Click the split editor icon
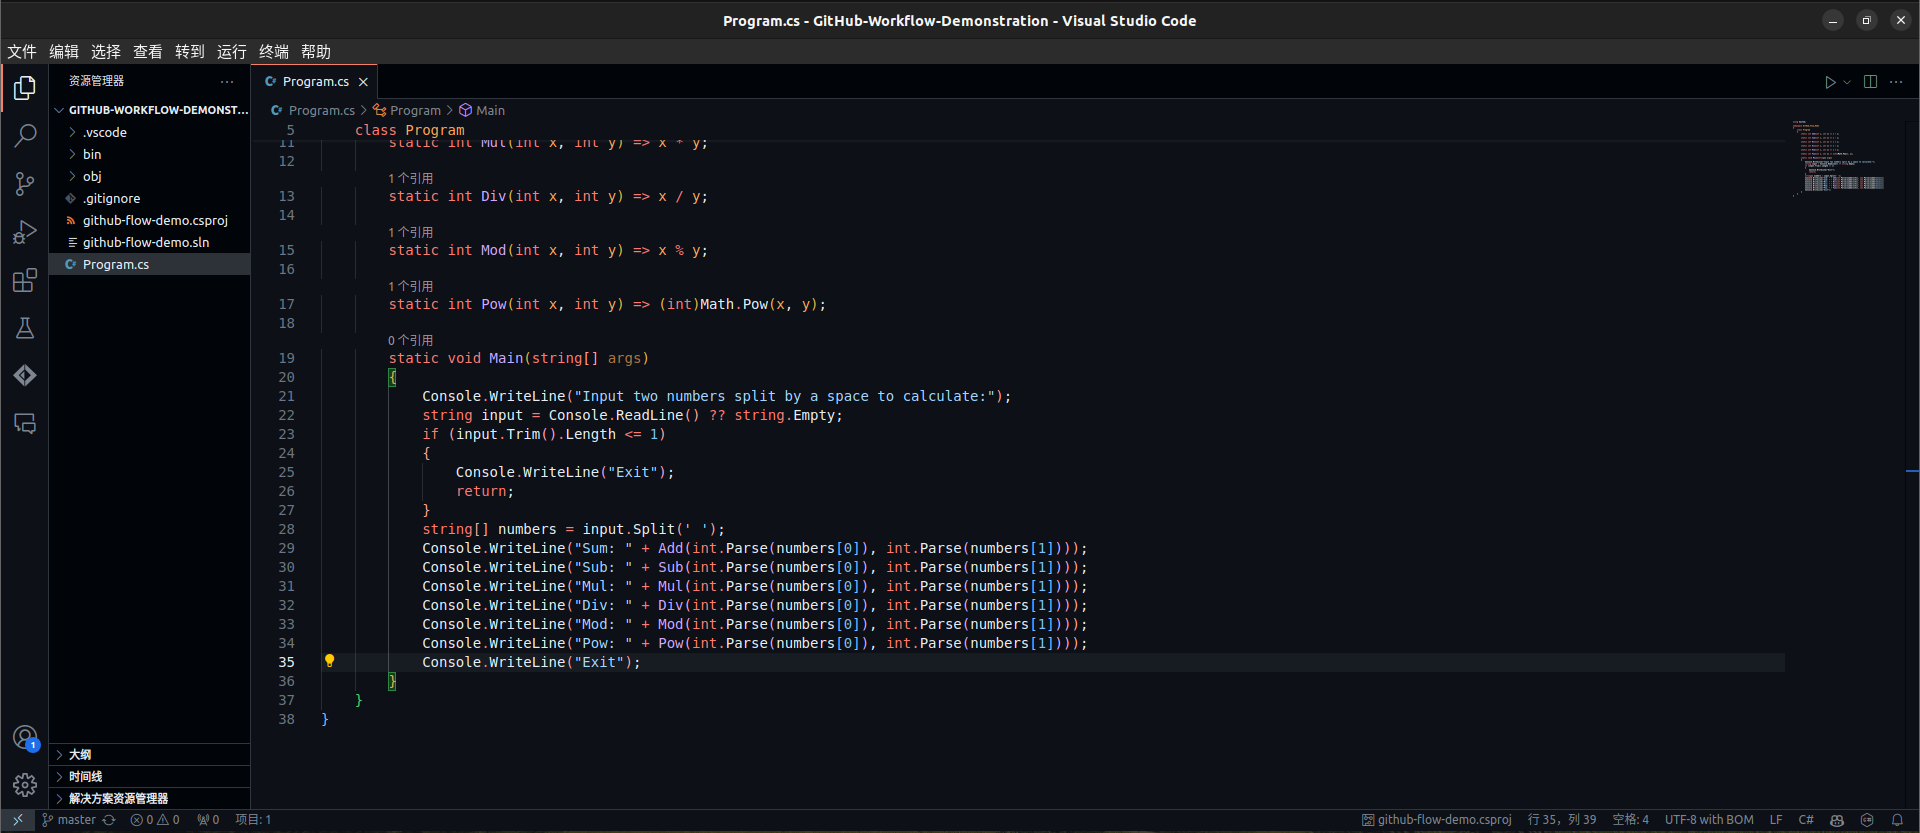Viewport: 1920px width, 833px height. point(1870,82)
